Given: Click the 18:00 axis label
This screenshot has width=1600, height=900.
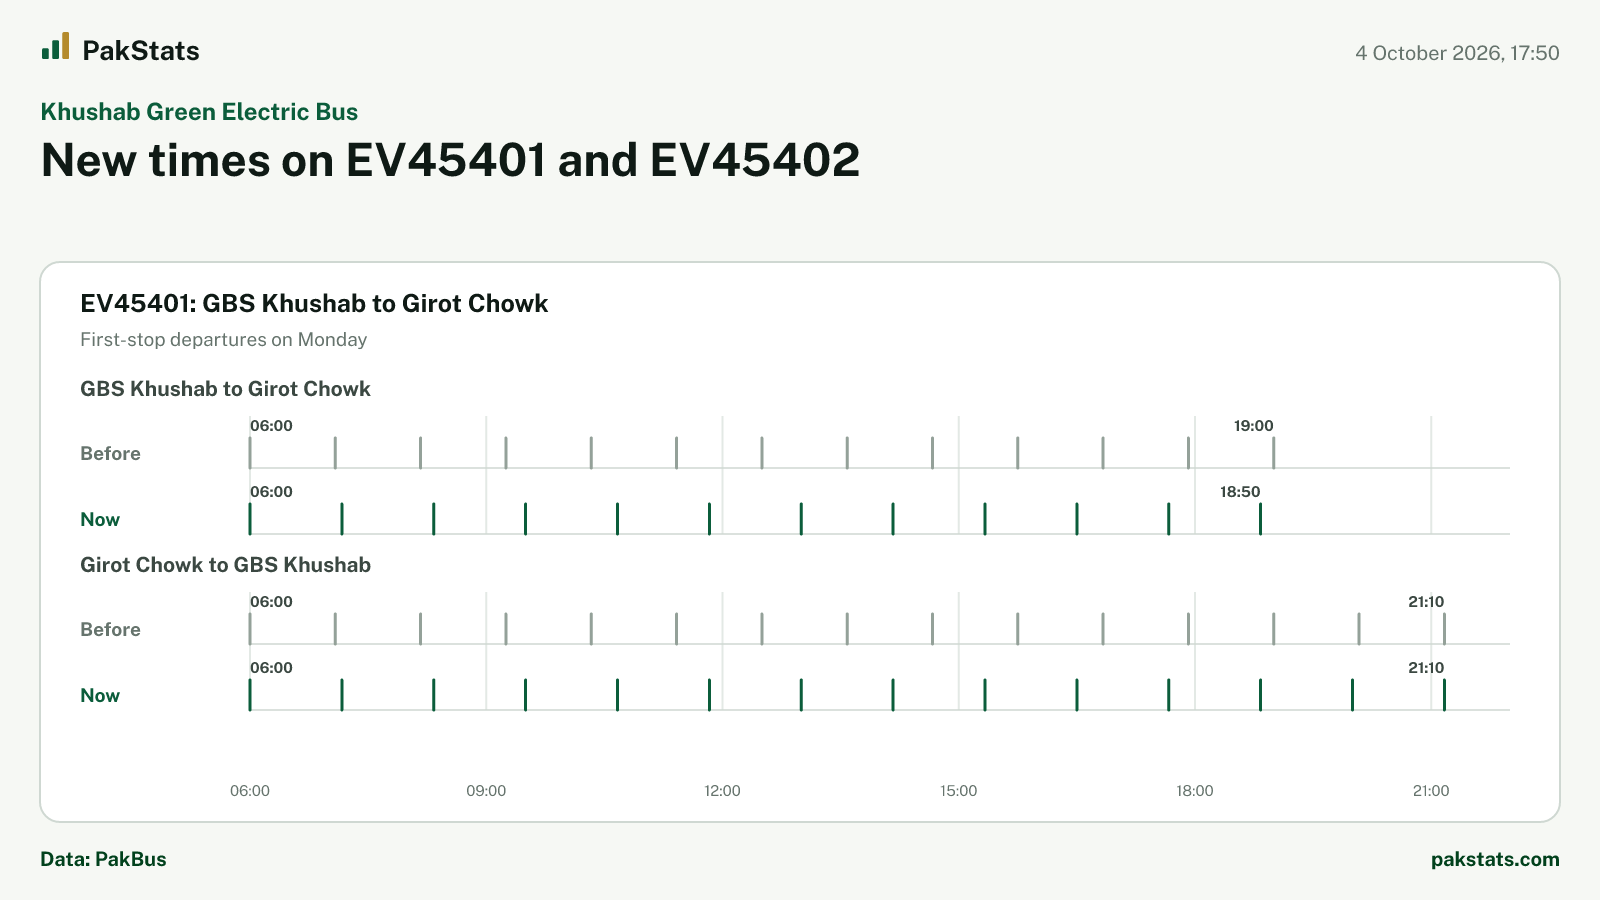Looking at the screenshot, I should coord(1194,791).
